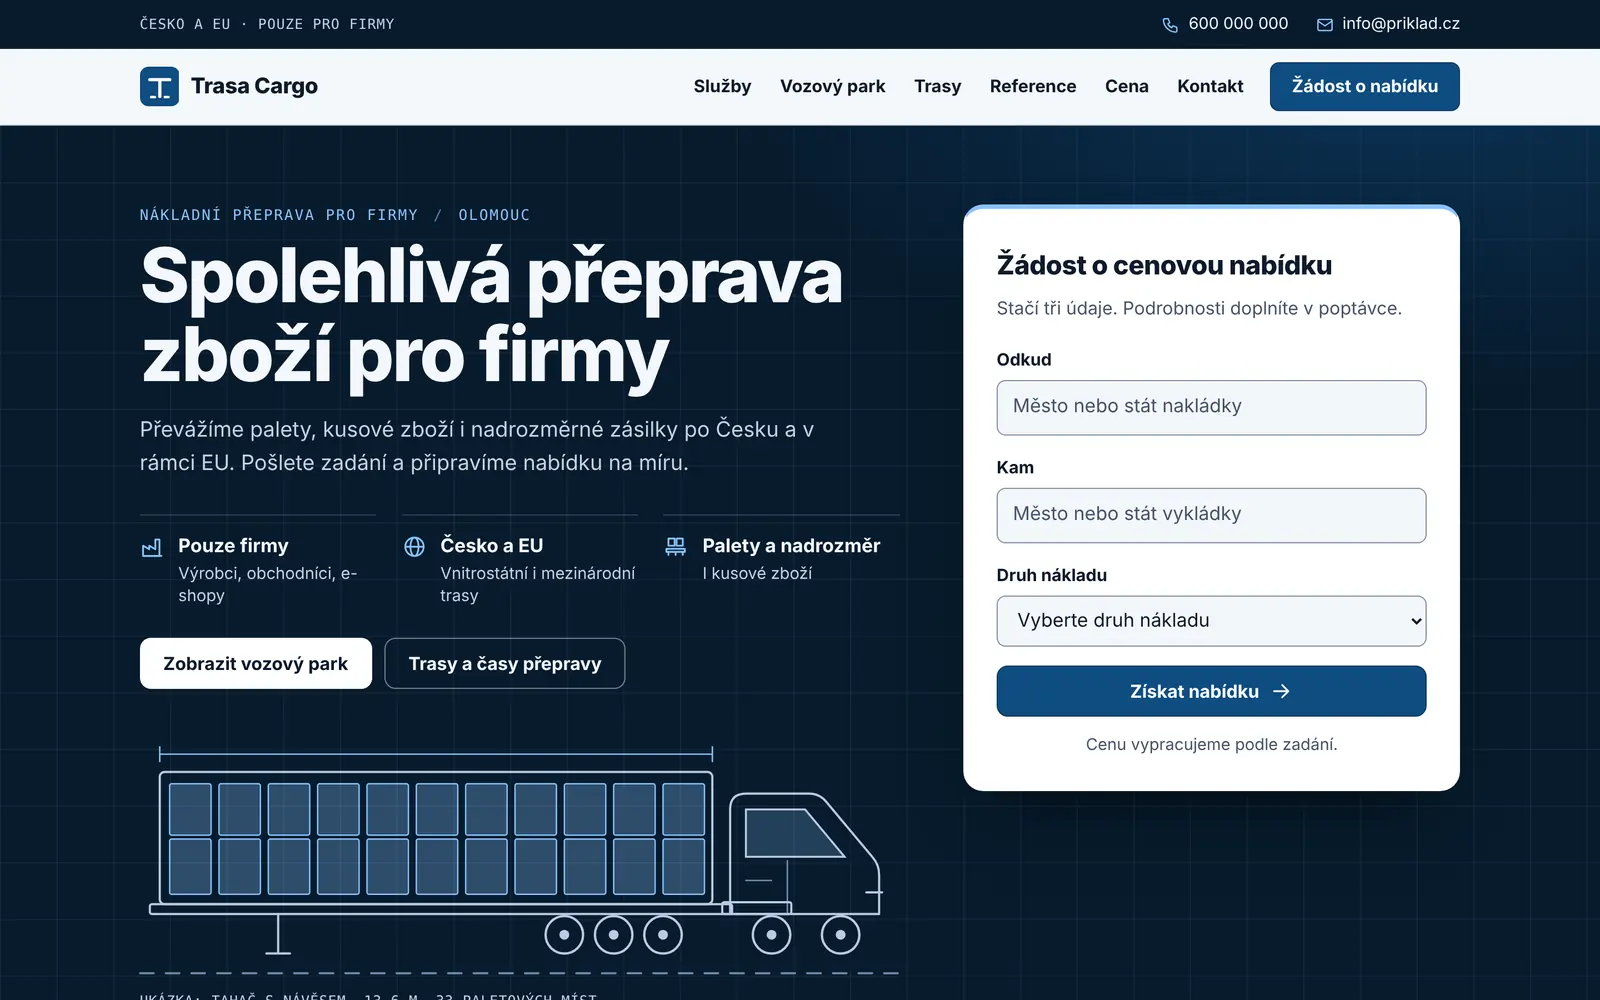
Task: Click the Cenu vypracujeme podle zadání note
Action: [x=1211, y=744]
